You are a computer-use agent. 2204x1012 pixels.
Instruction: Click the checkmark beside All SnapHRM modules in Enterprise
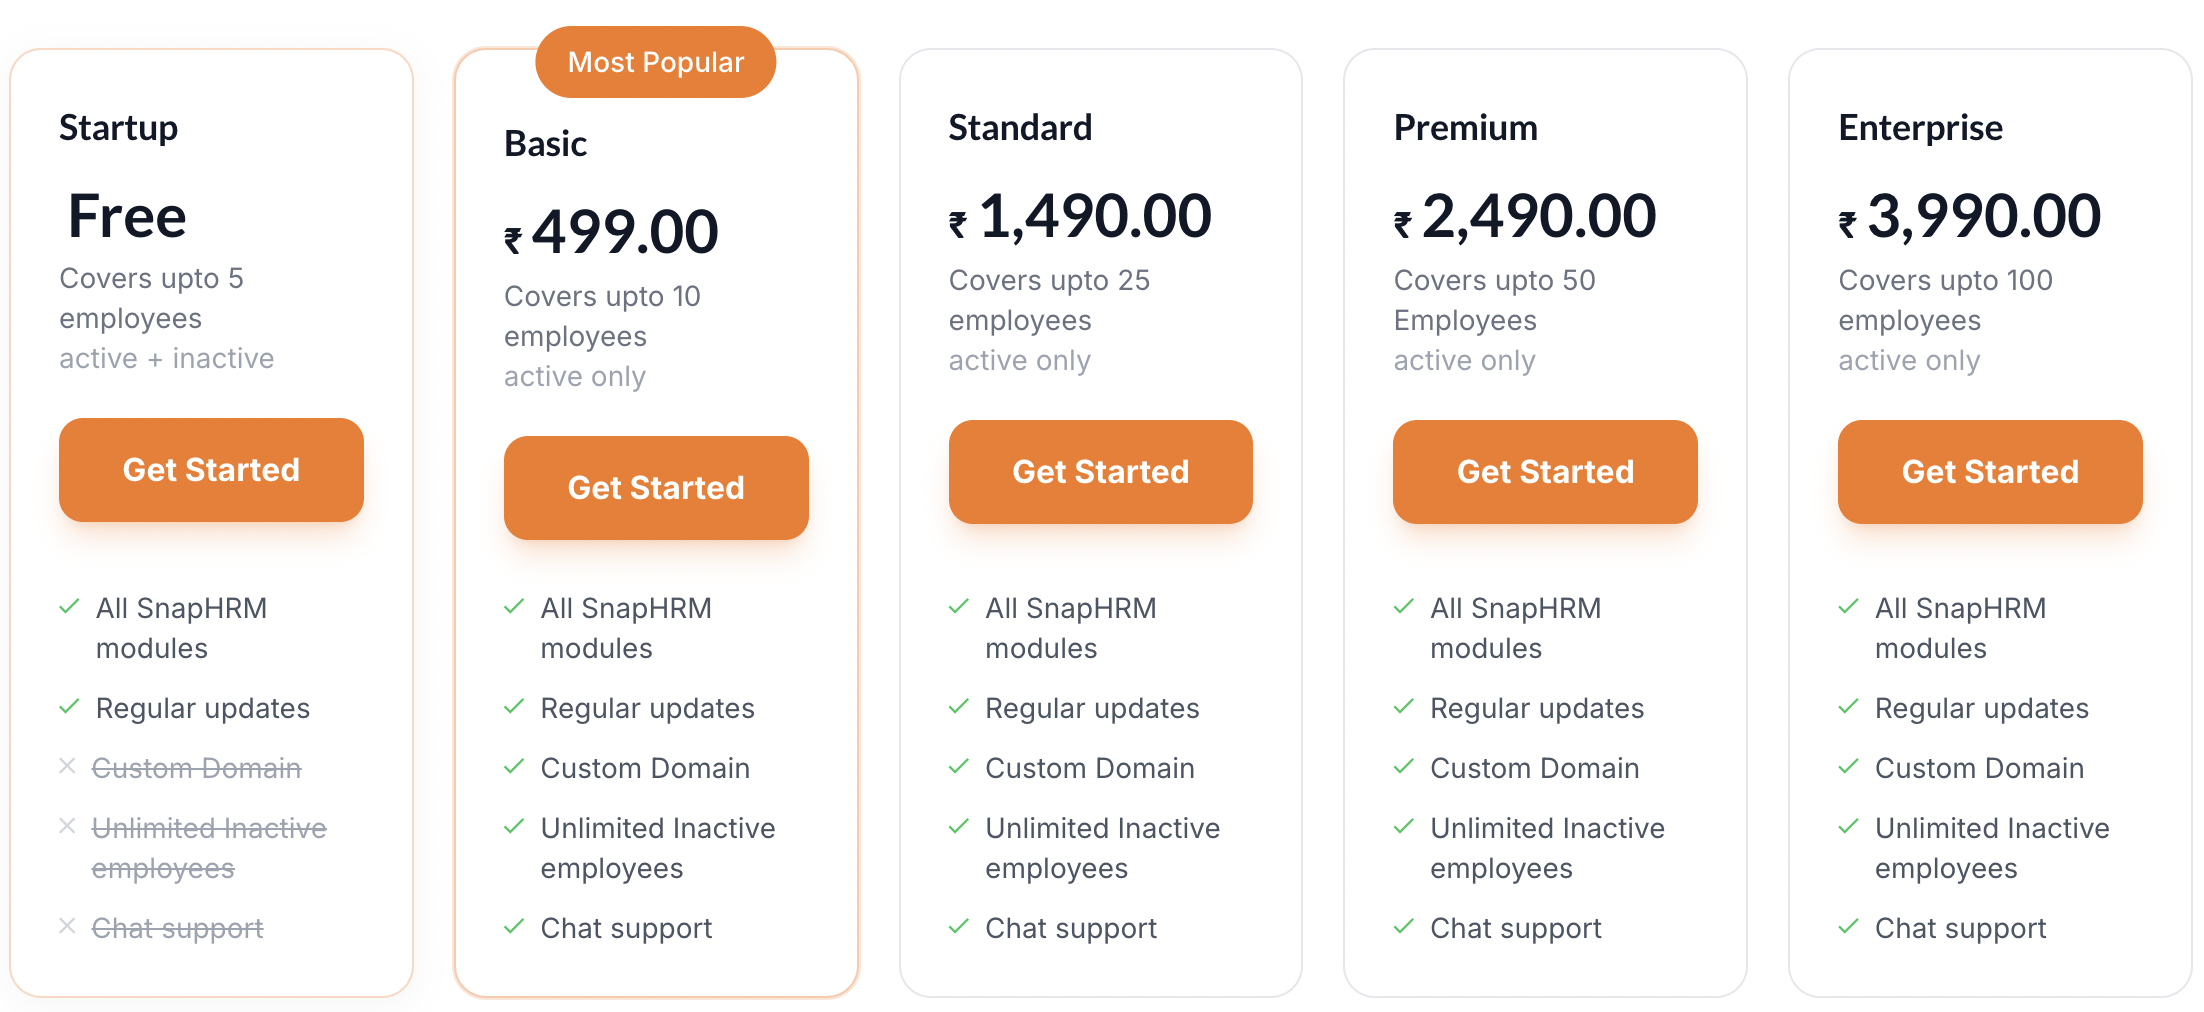1849,607
